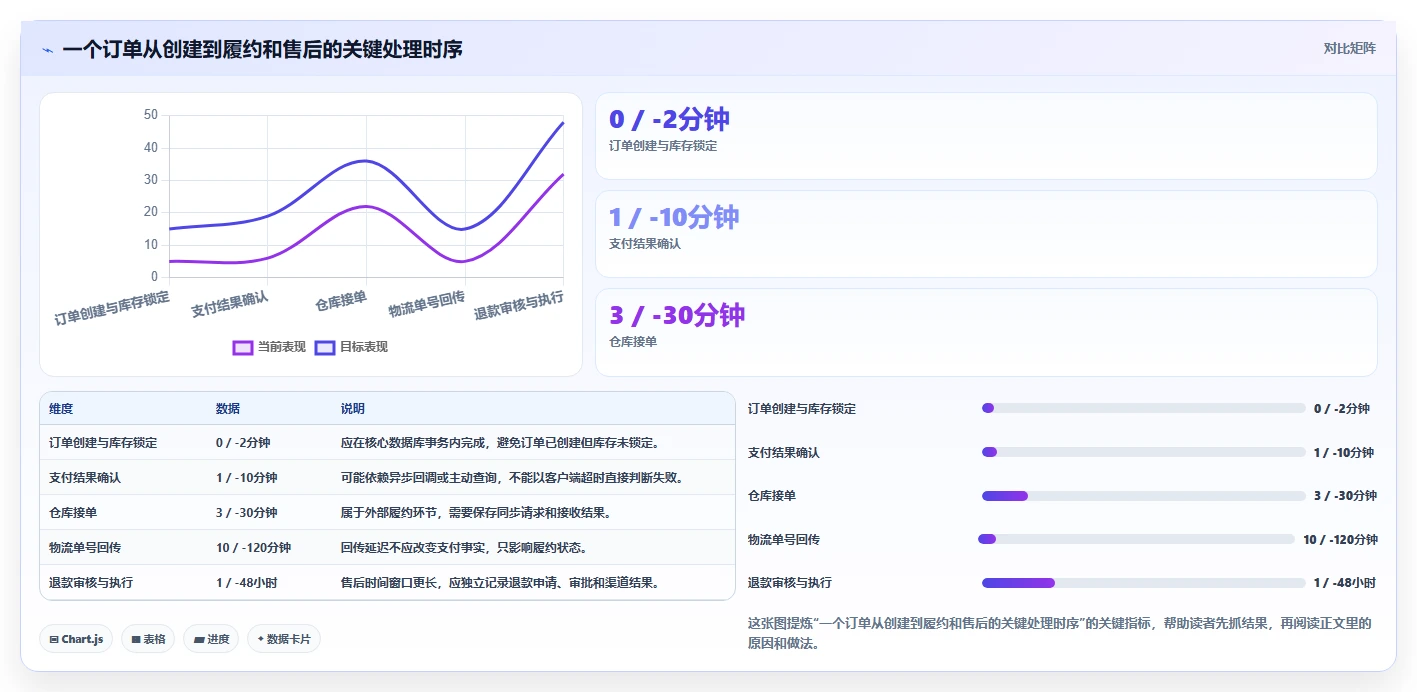Click progress value 3 / -30分钟
The image size is (1417, 692).
pos(1345,496)
